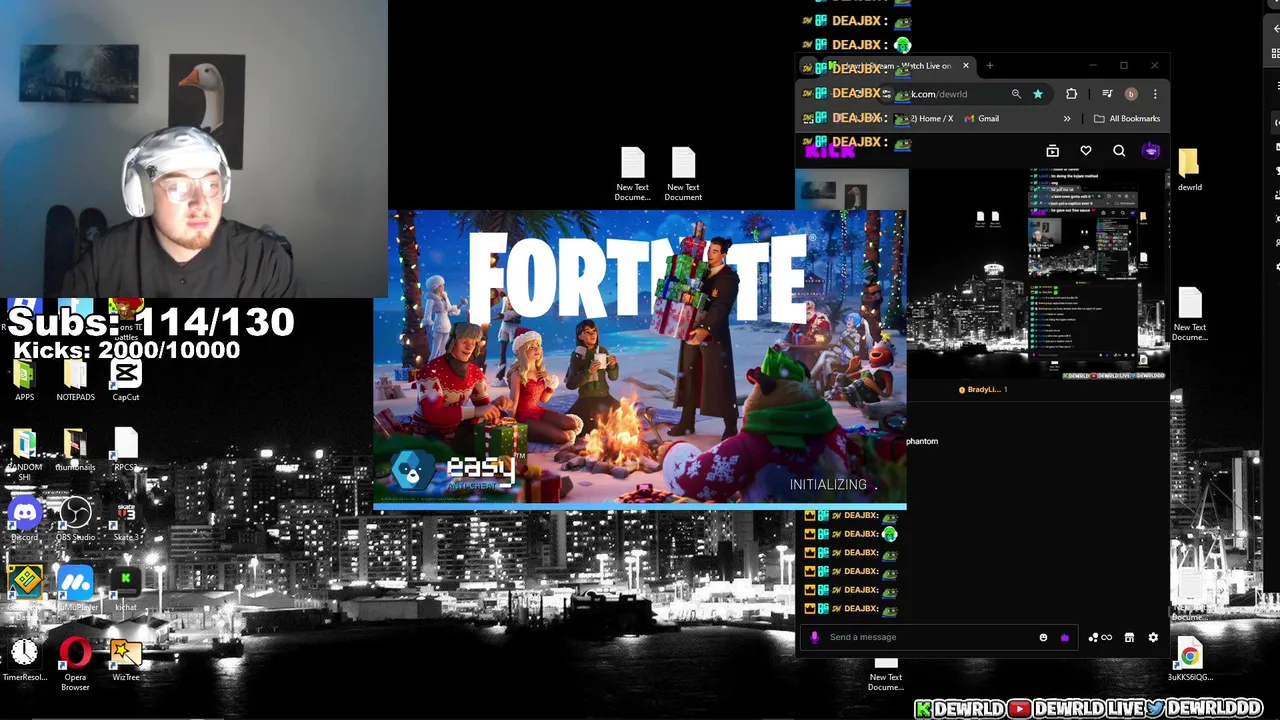The image size is (1280, 720).
Task: Launch the WizTree shortcut
Action: 126,660
